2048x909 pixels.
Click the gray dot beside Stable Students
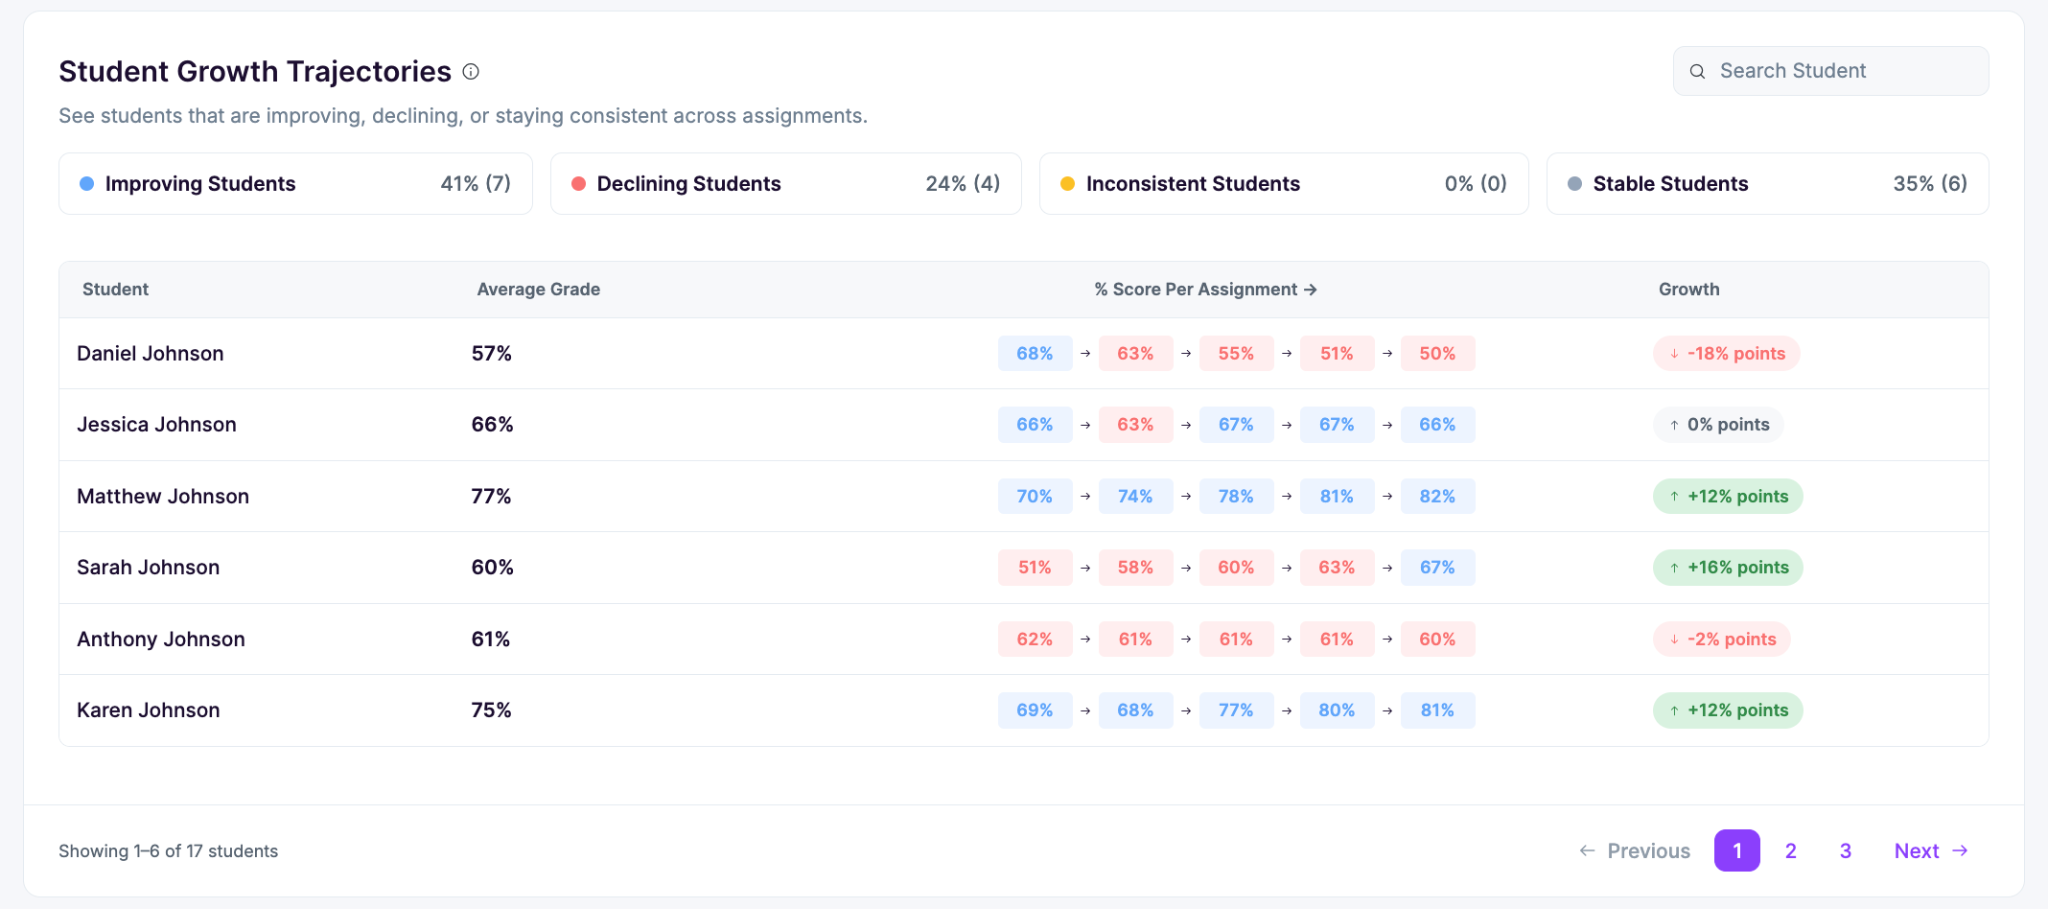click(1574, 184)
